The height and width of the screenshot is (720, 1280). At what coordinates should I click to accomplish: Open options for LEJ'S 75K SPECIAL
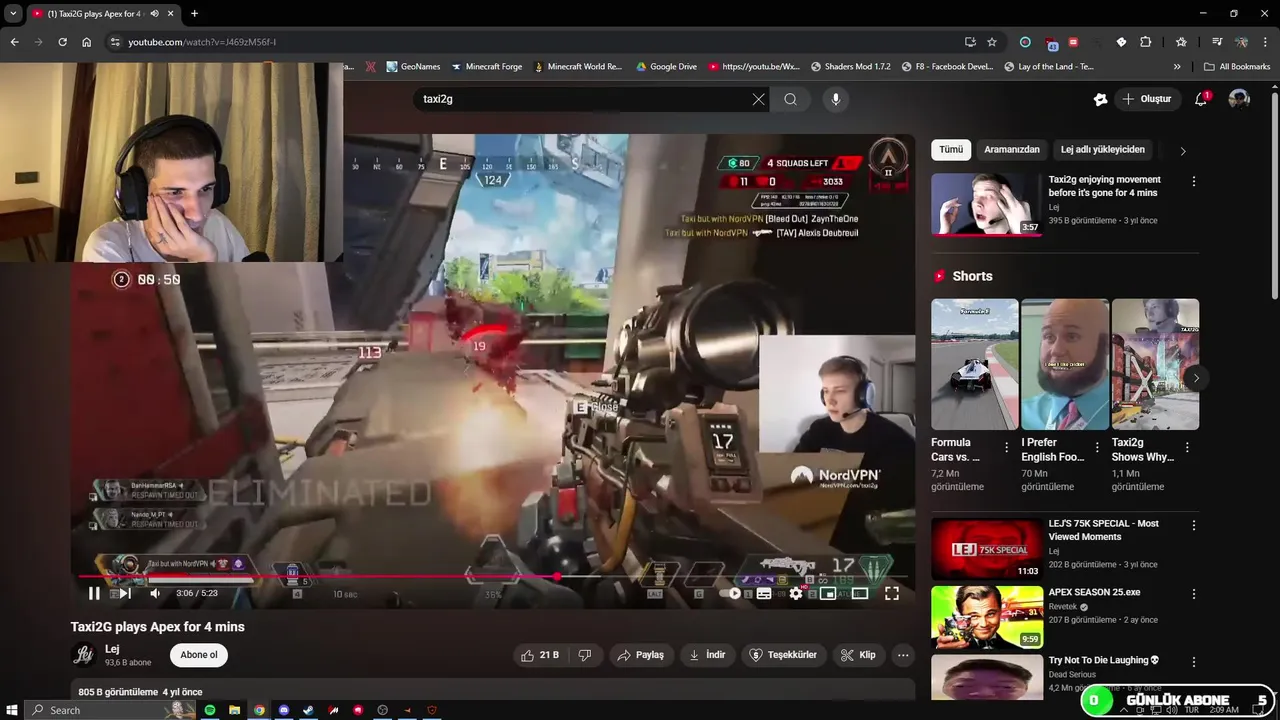point(1193,525)
